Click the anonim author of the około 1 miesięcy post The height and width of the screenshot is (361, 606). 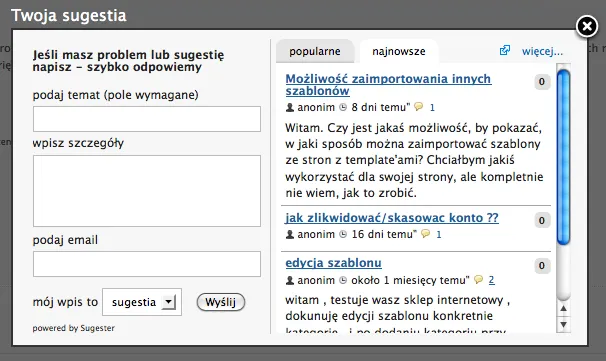(316, 280)
